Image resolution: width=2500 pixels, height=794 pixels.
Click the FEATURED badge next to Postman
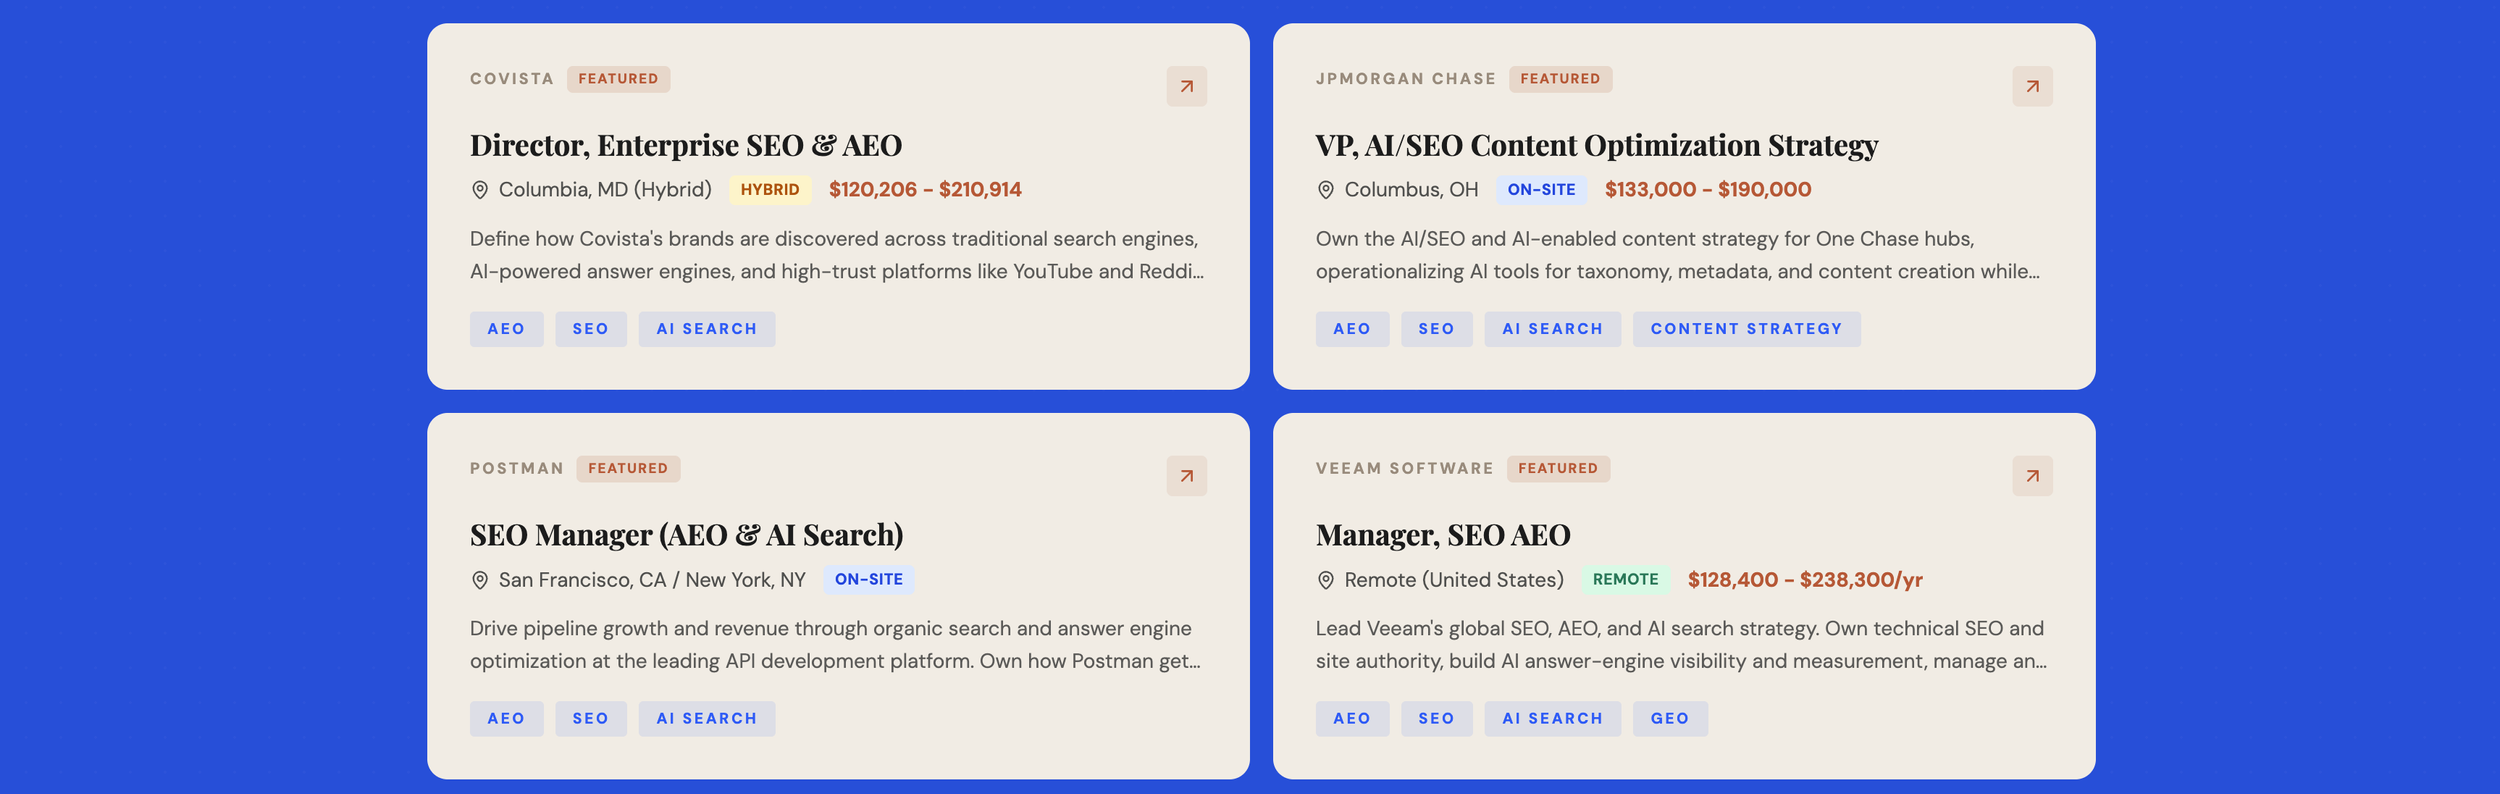[628, 469]
